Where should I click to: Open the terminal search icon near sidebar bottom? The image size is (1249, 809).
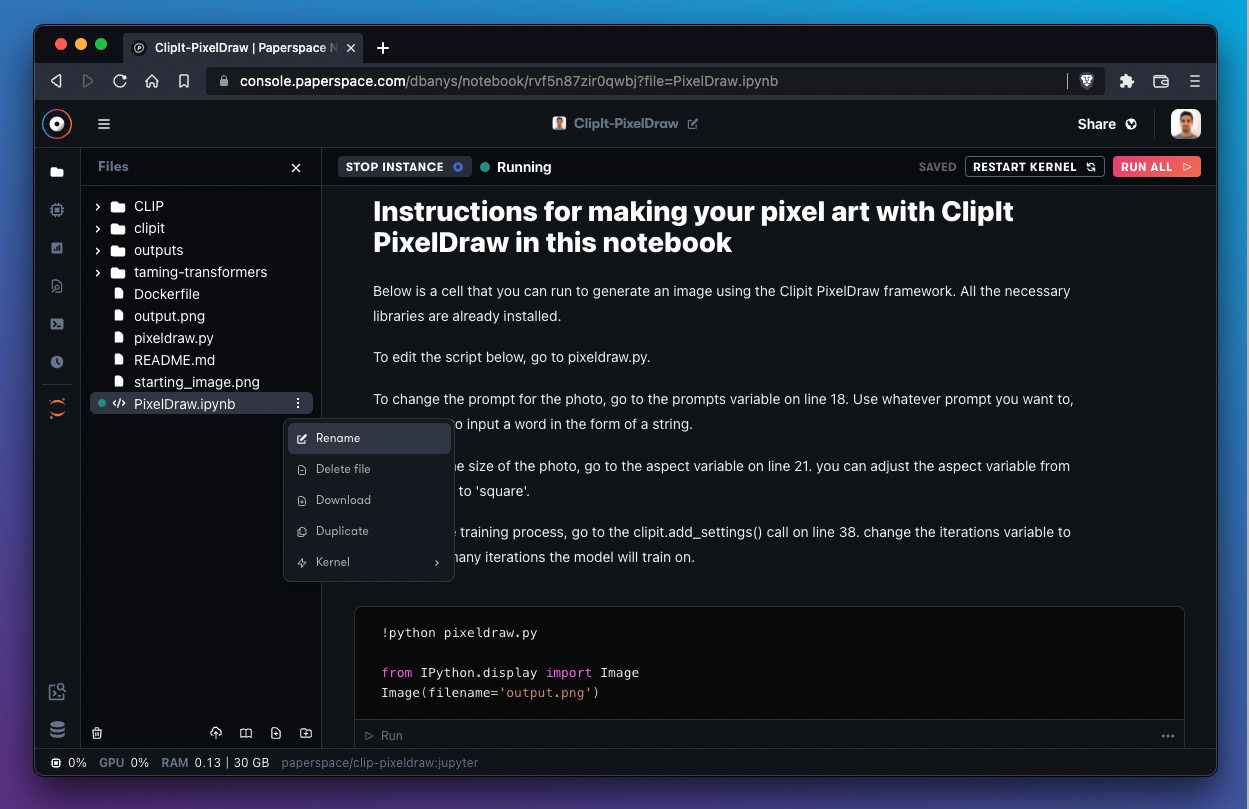coord(57,691)
